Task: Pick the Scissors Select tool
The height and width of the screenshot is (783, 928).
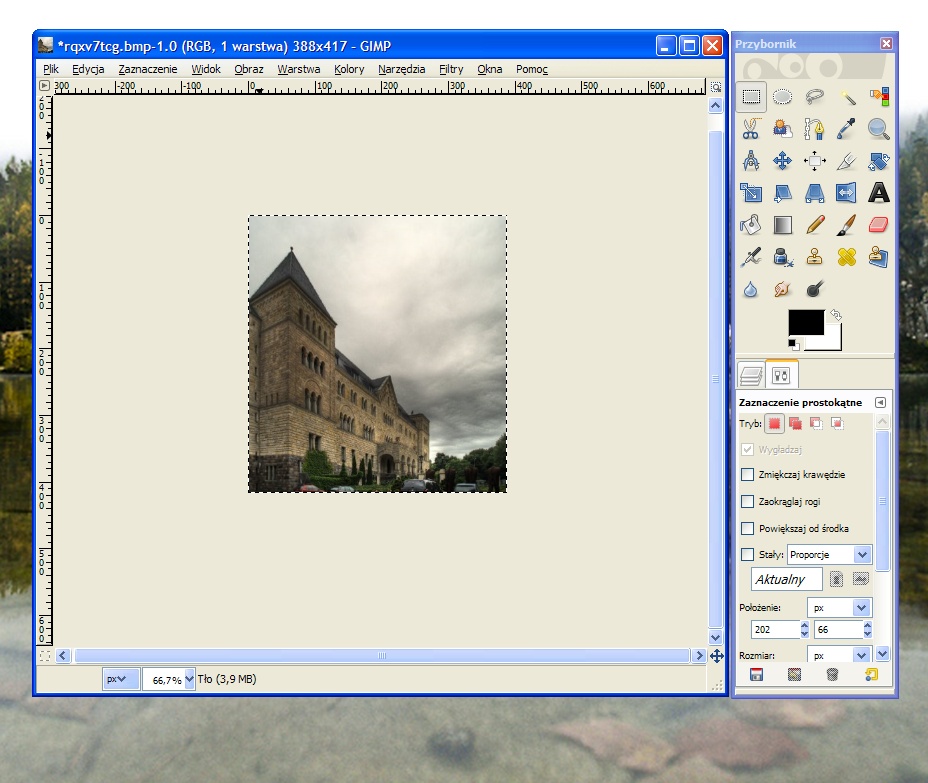Action: click(x=751, y=129)
